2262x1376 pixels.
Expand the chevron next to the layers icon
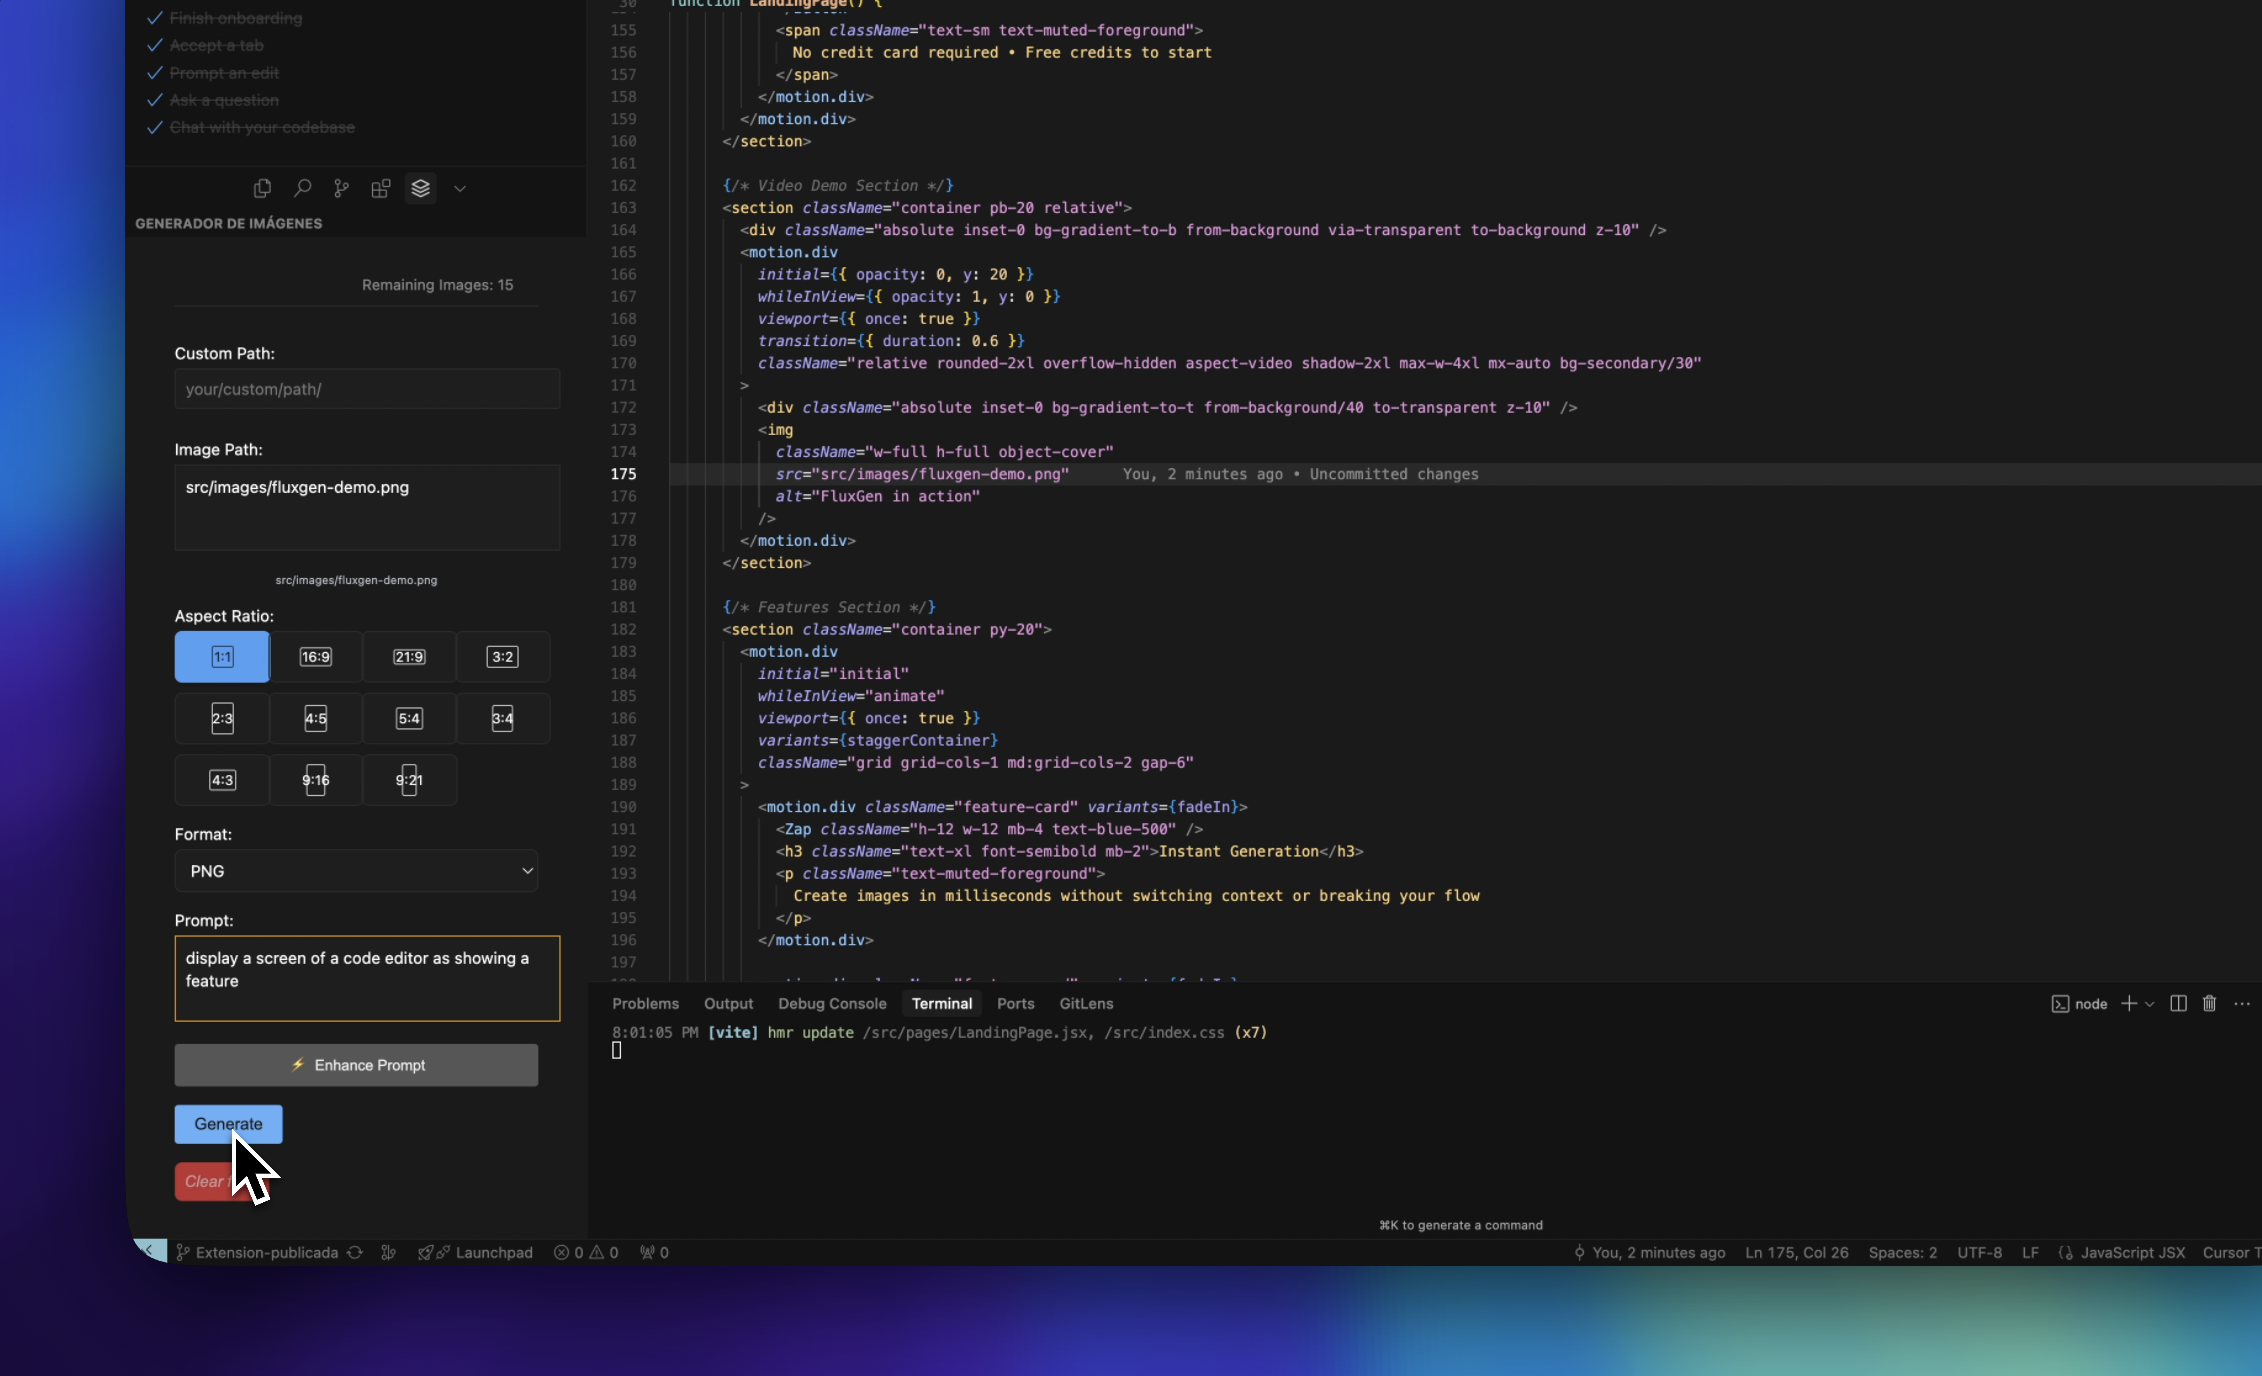point(460,188)
